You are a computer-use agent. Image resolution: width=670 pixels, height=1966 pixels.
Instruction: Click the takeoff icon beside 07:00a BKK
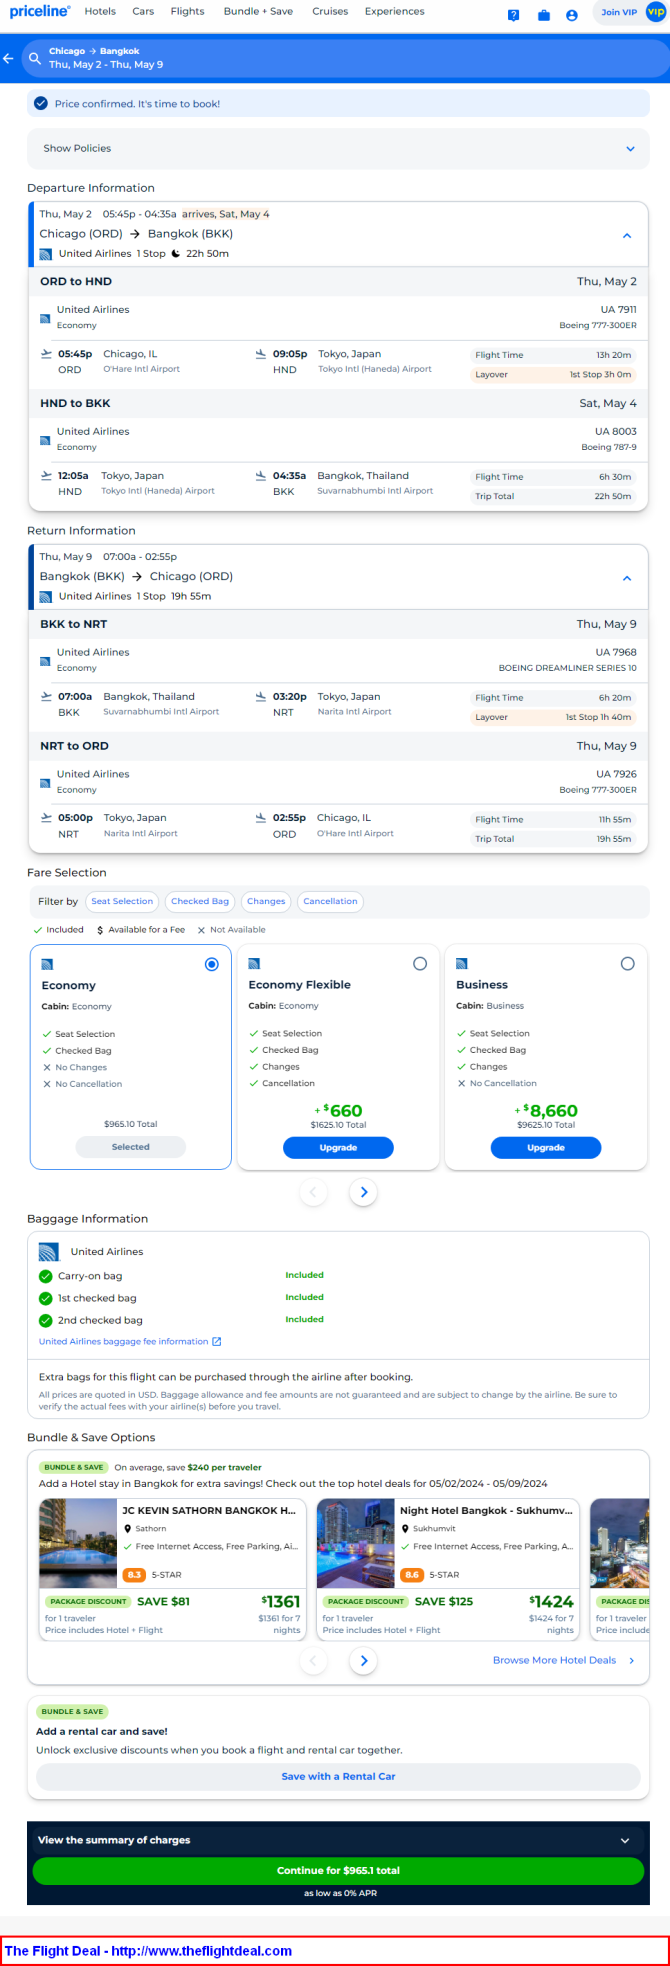click(x=46, y=696)
